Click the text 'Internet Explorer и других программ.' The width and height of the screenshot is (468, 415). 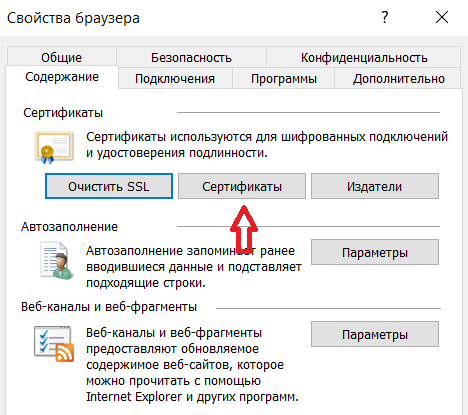(x=192, y=397)
